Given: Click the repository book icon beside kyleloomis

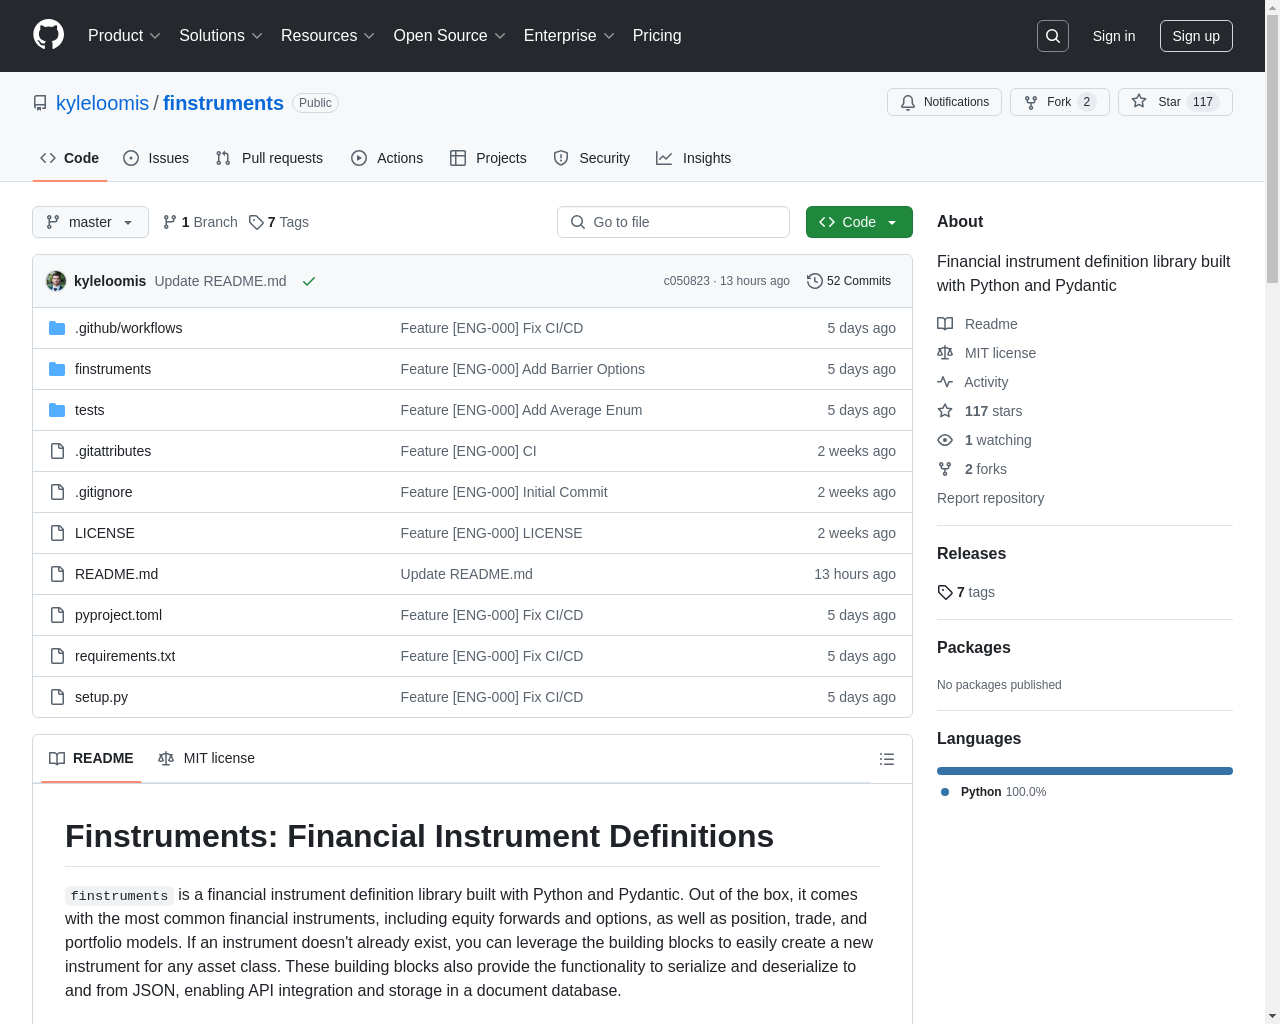Looking at the screenshot, I should tap(40, 103).
